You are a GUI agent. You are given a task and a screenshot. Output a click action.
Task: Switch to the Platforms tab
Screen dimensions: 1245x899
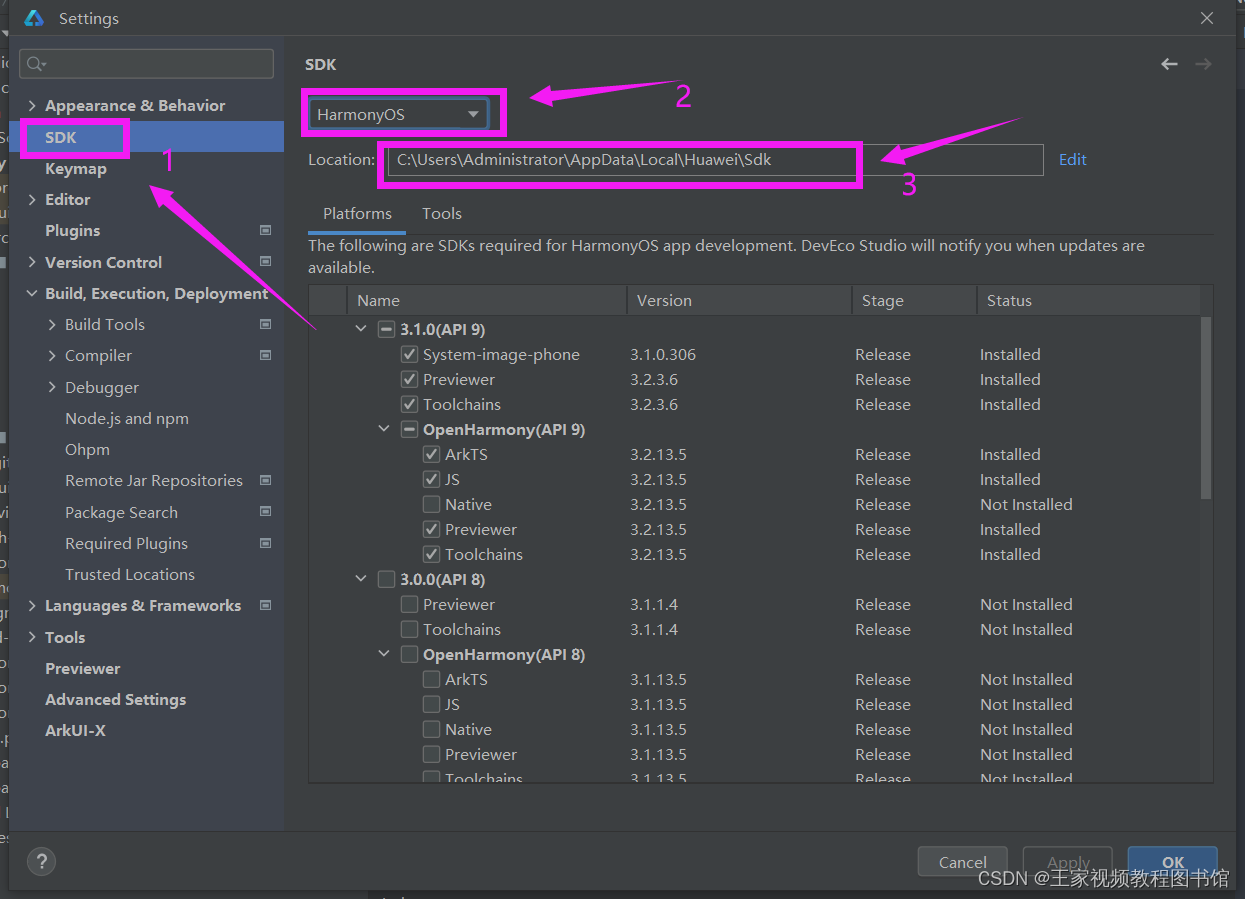coord(357,214)
